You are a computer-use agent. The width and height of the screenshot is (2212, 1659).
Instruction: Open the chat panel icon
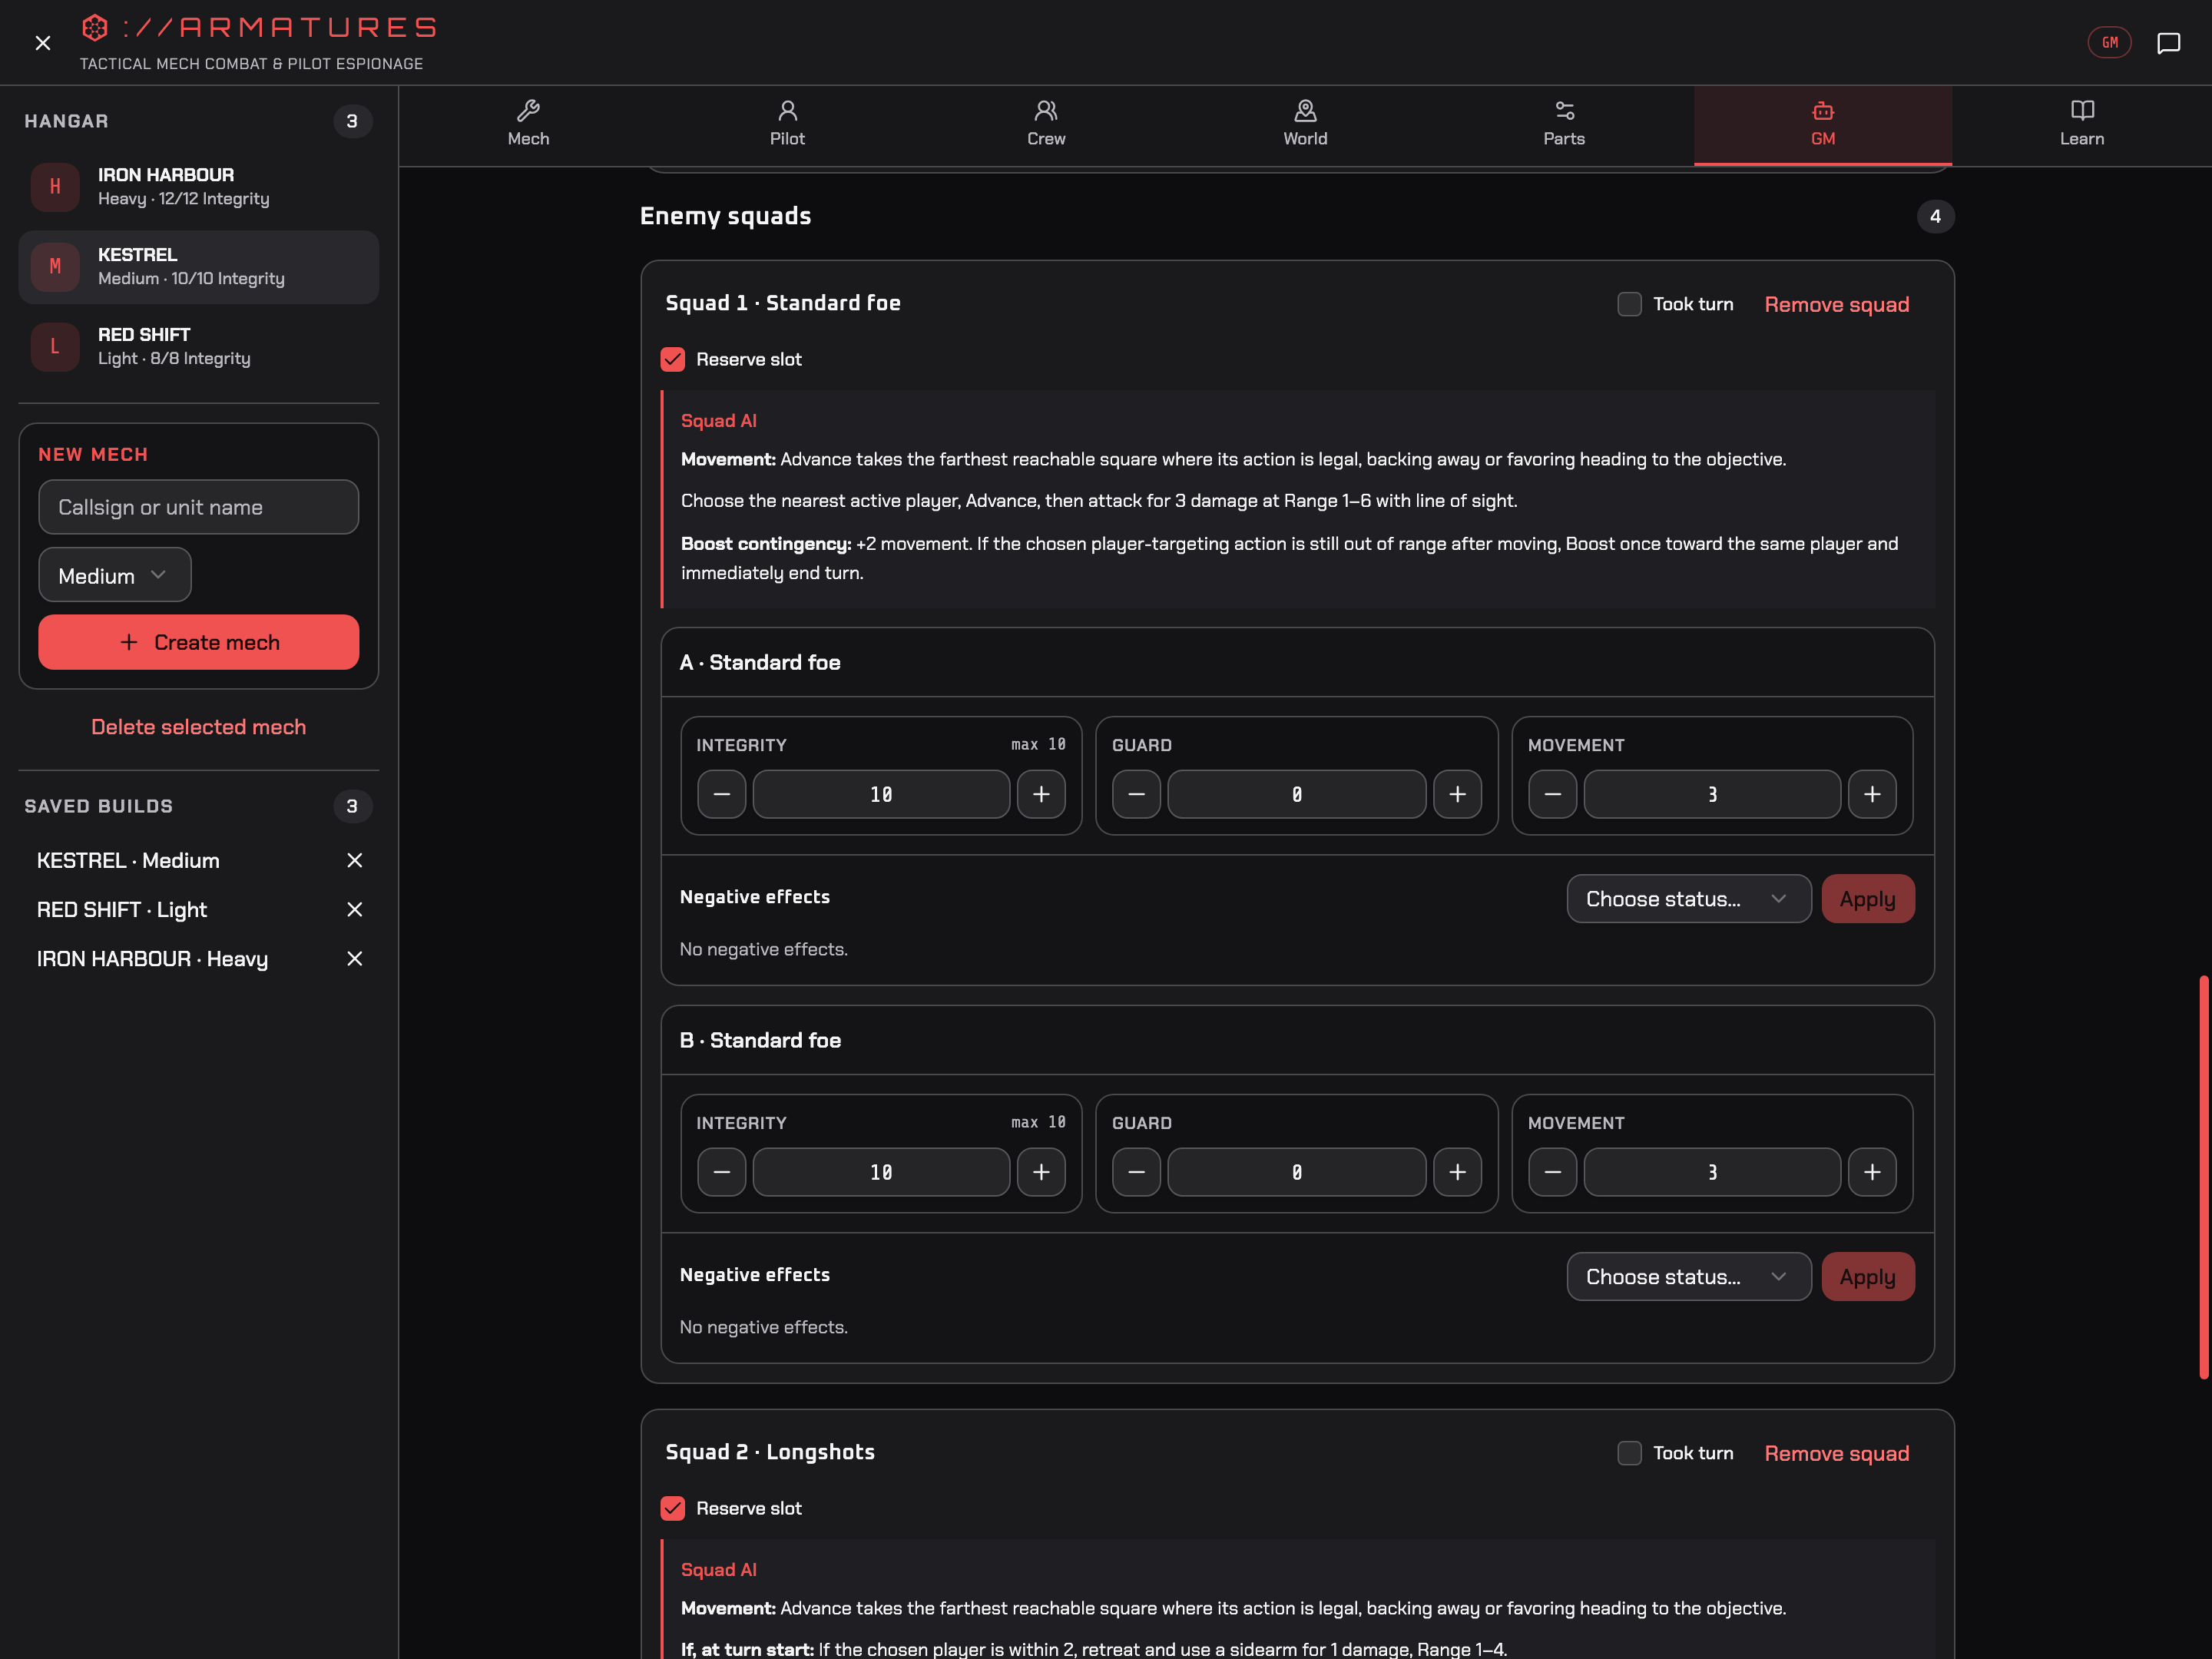pyautogui.click(x=2168, y=43)
